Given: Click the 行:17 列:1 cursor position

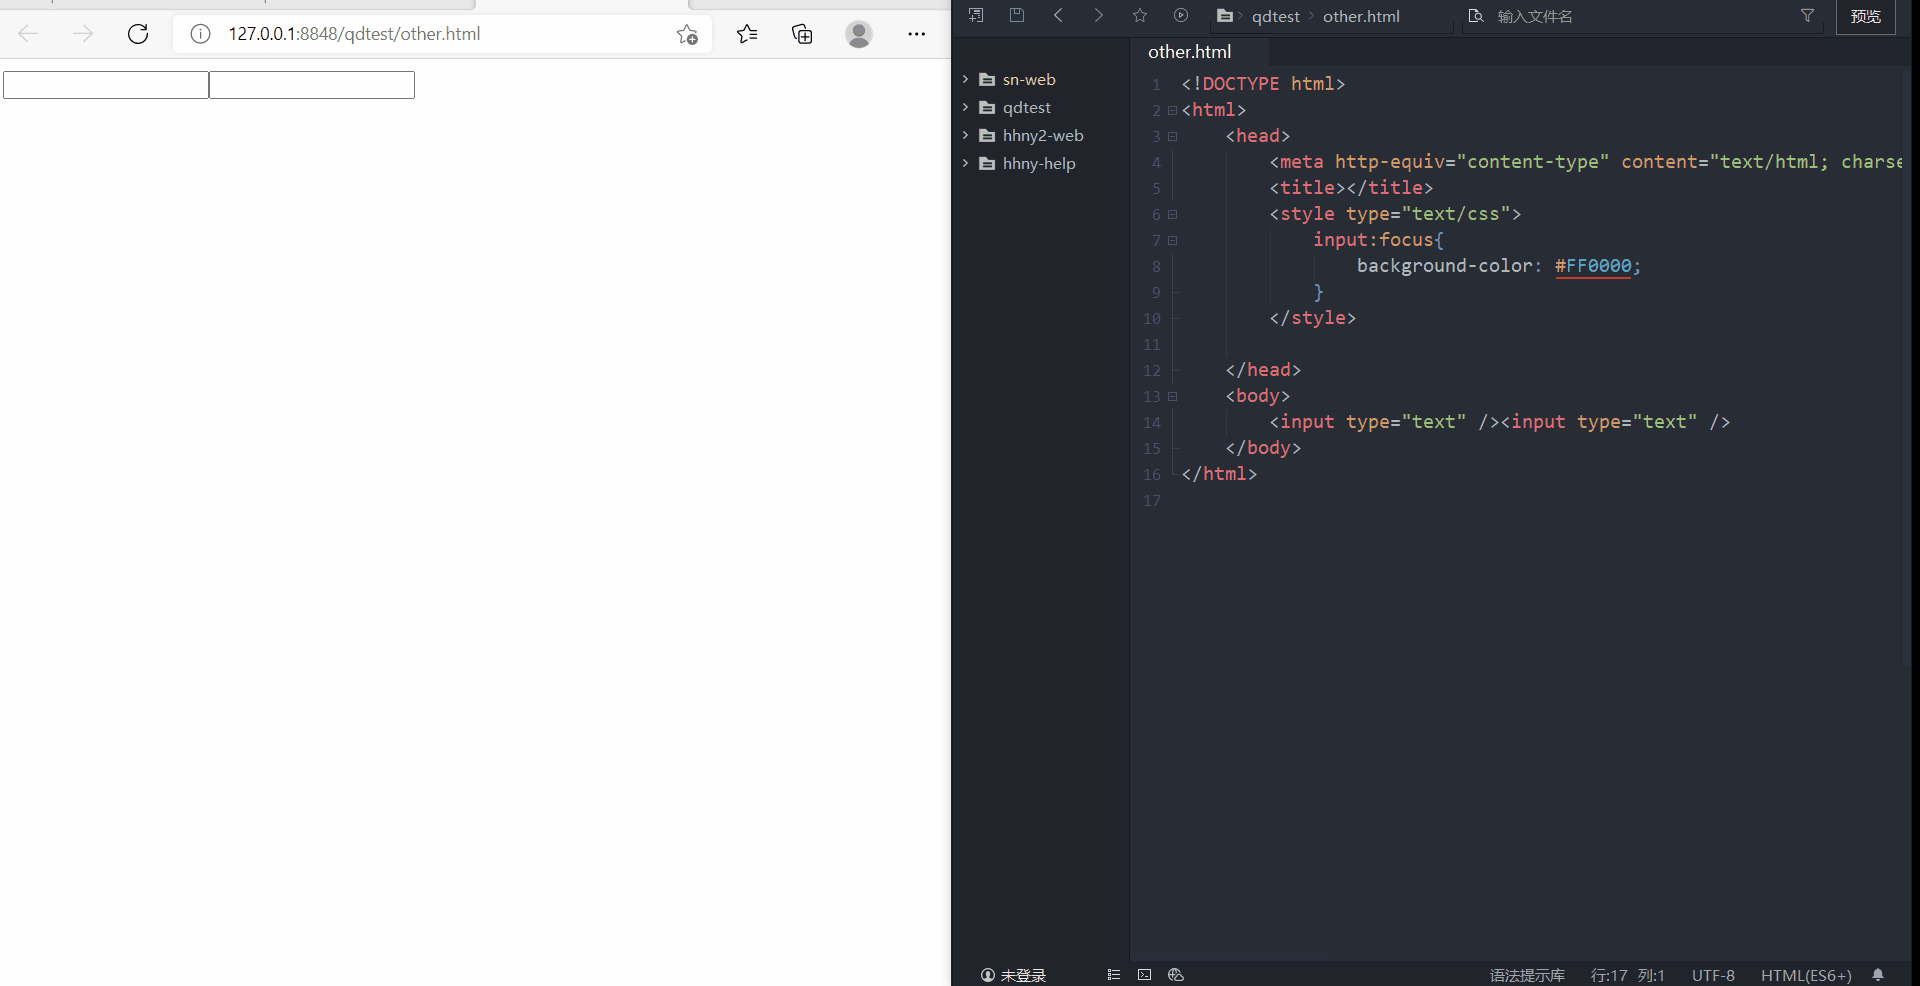Looking at the screenshot, I should [x=1627, y=975].
